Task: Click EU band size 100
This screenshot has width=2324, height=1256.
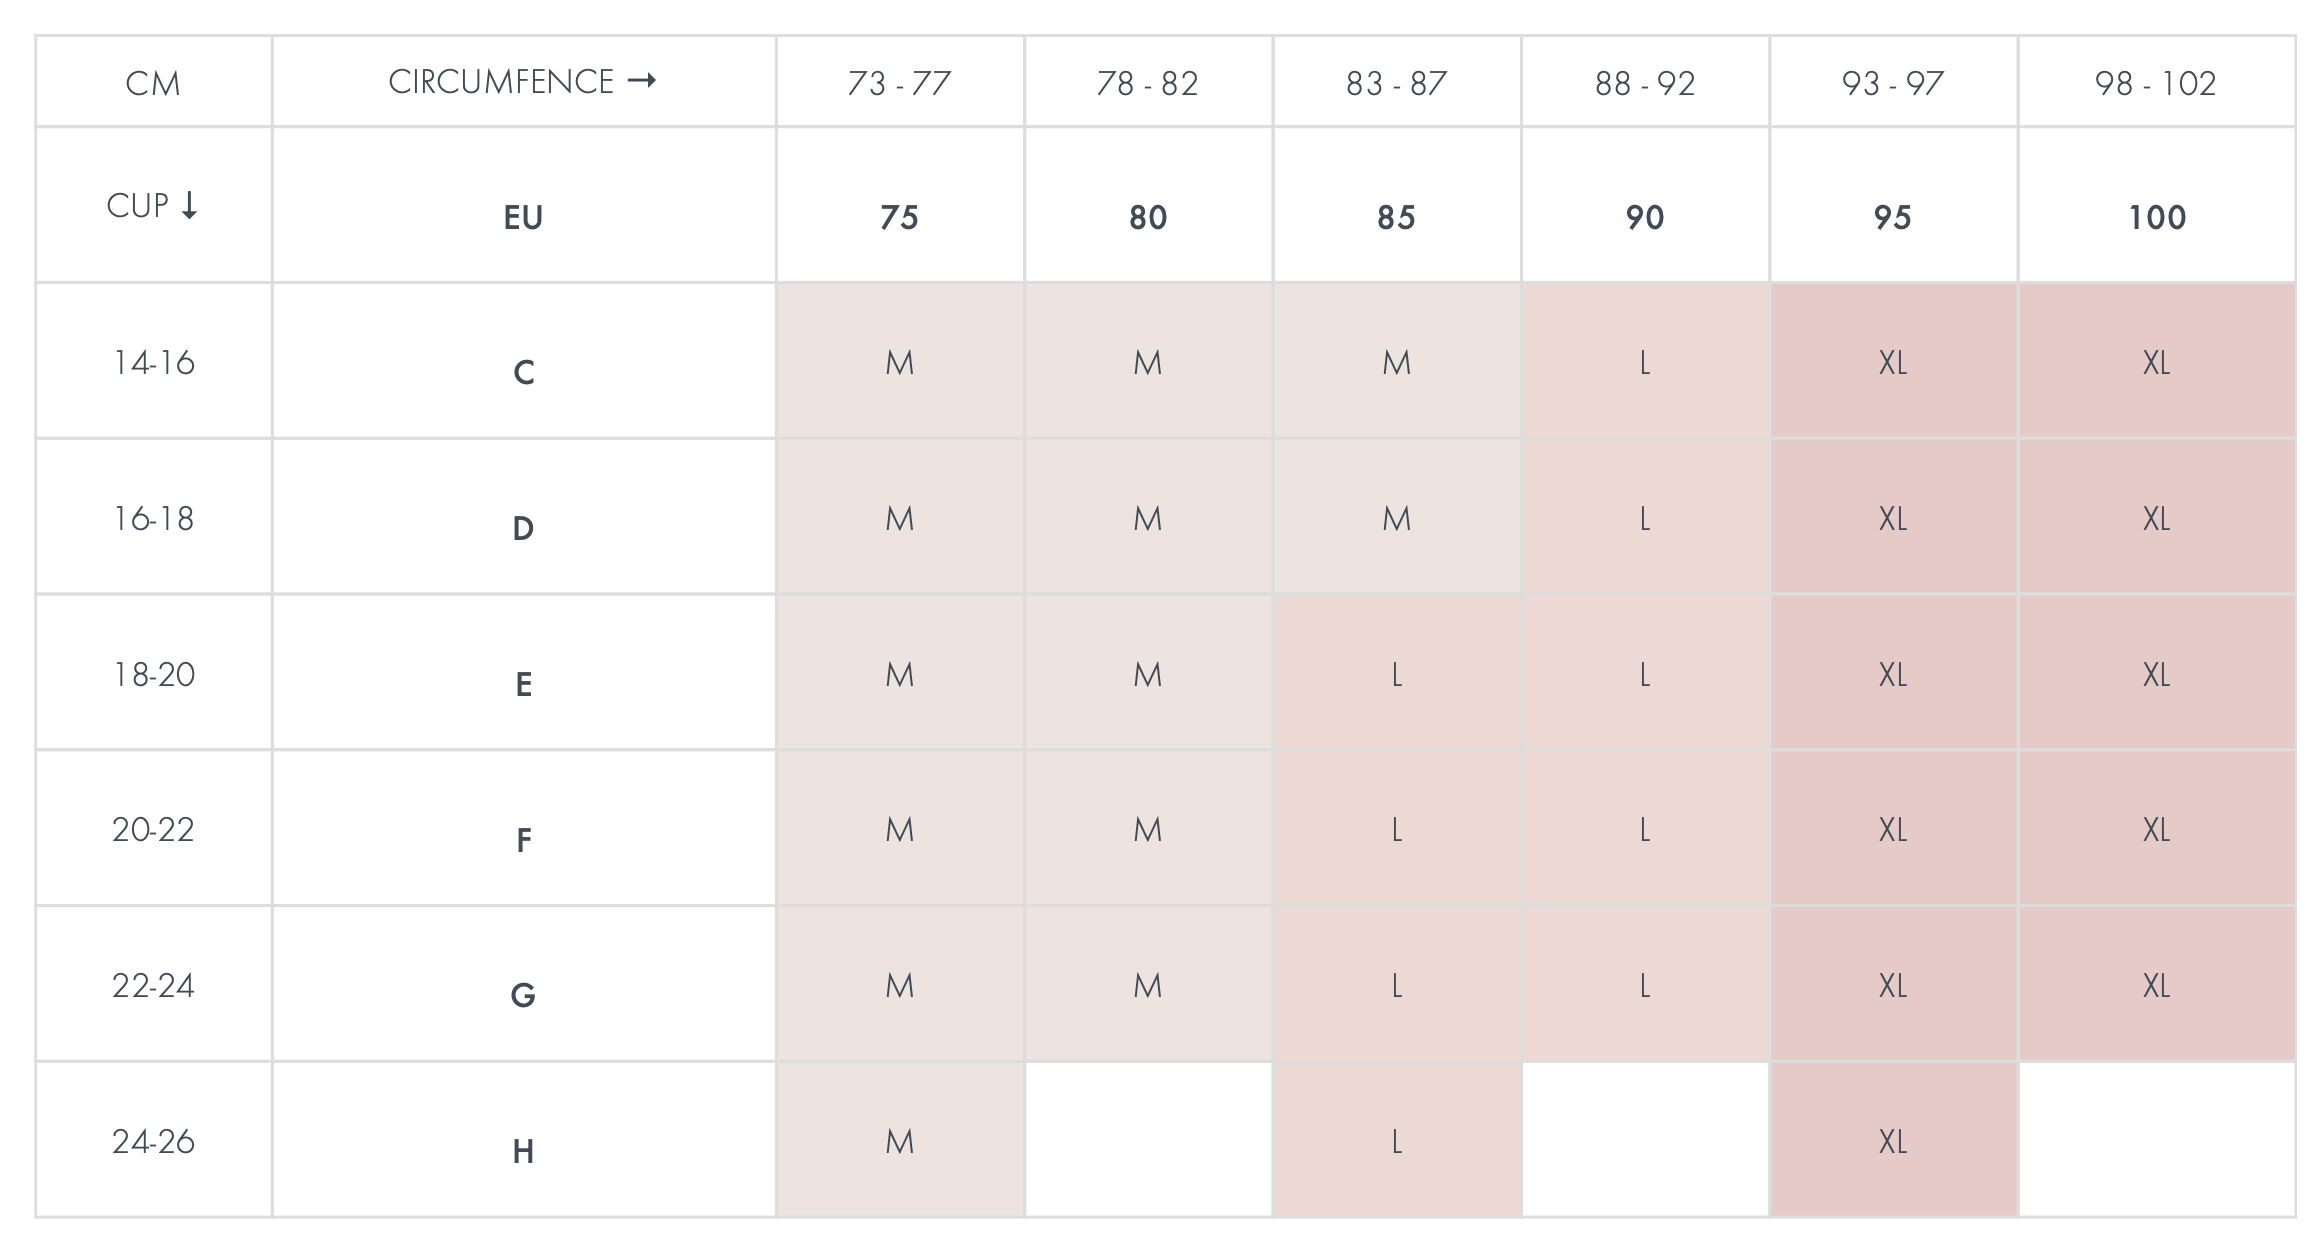Action: [x=2156, y=217]
